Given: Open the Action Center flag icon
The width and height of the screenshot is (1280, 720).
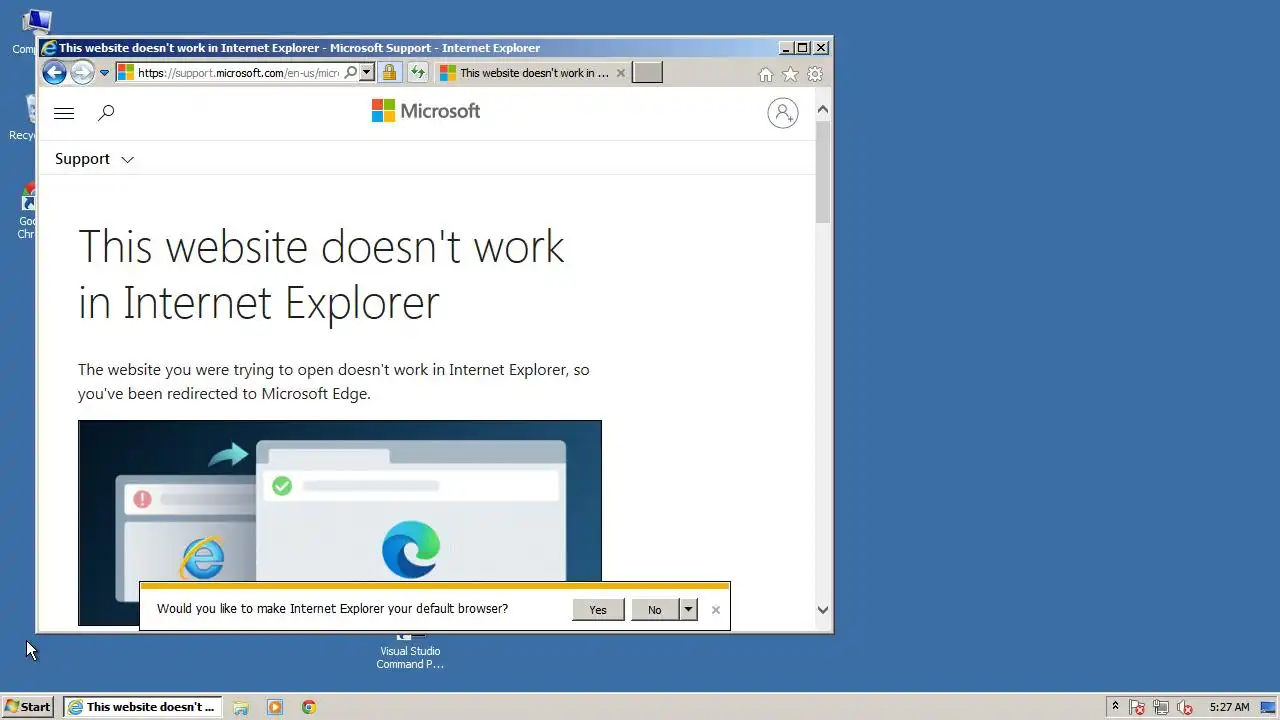Looking at the screenshot, I should 1137,708.
